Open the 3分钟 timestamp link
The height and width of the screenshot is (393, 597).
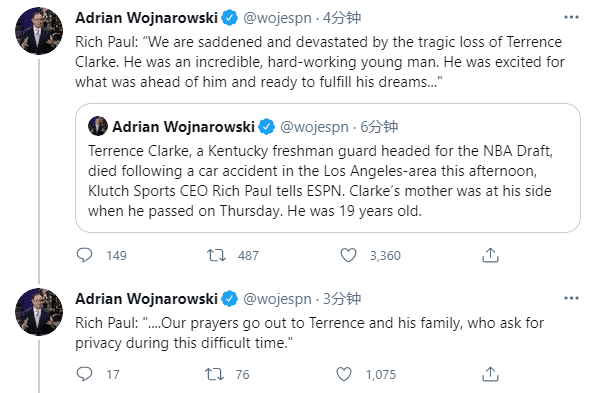tap(342, 299)
